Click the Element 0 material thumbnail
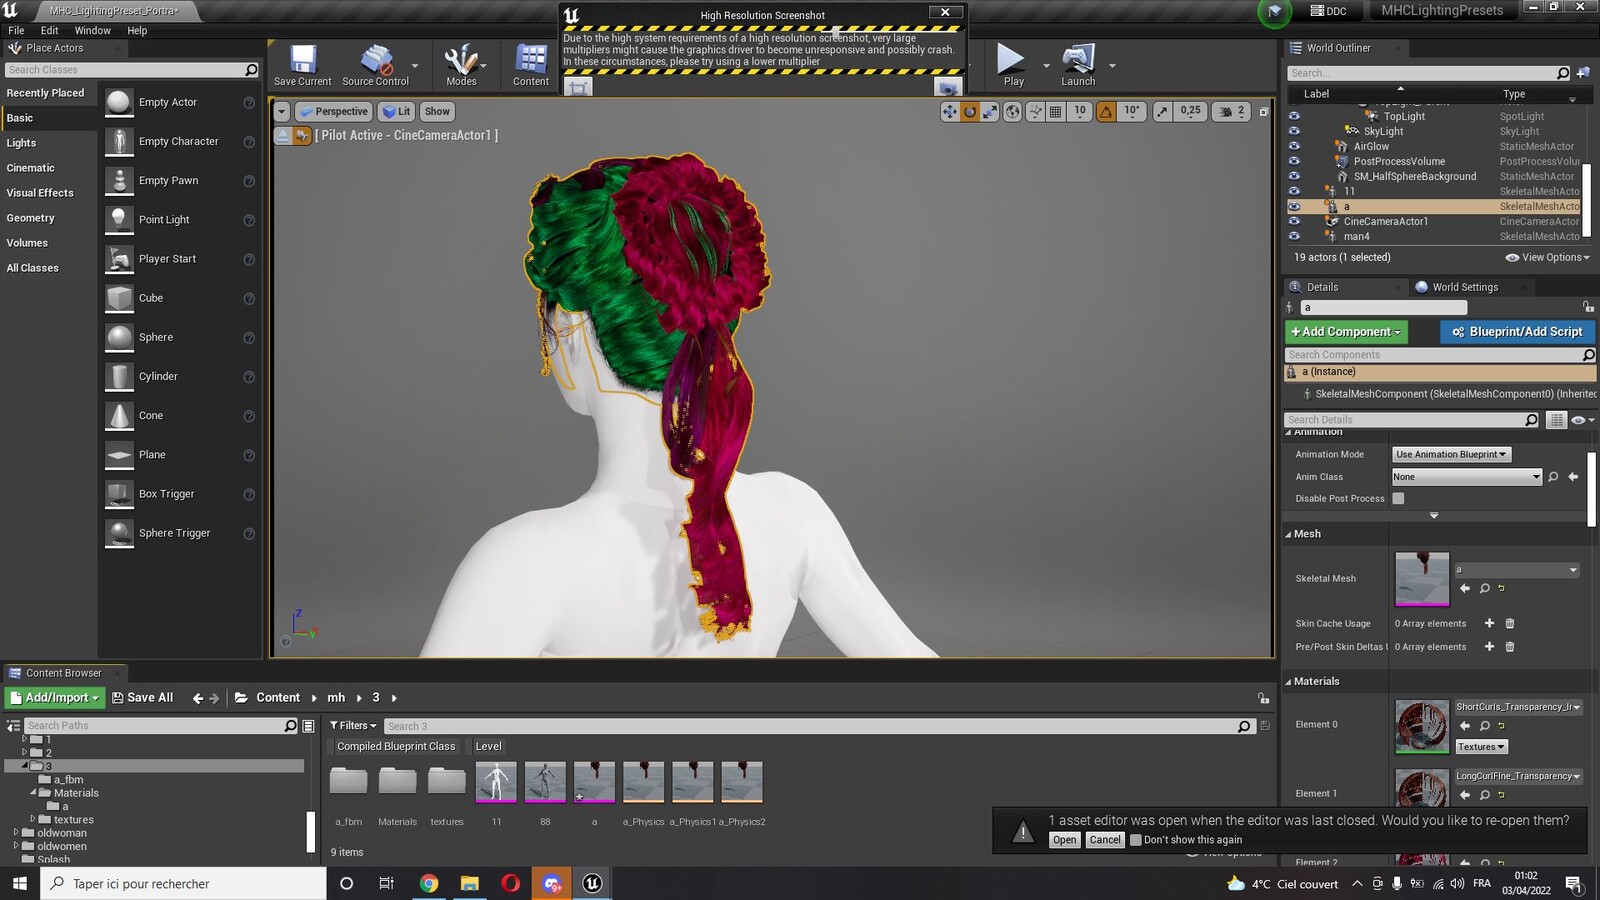Screen dimensions: 1600x900 coord(1421,726)
